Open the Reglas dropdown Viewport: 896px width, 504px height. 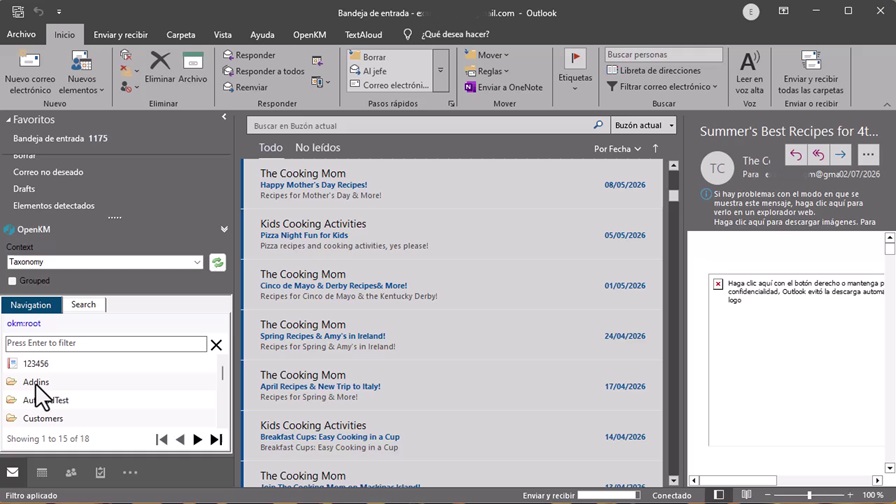(487, 71)
